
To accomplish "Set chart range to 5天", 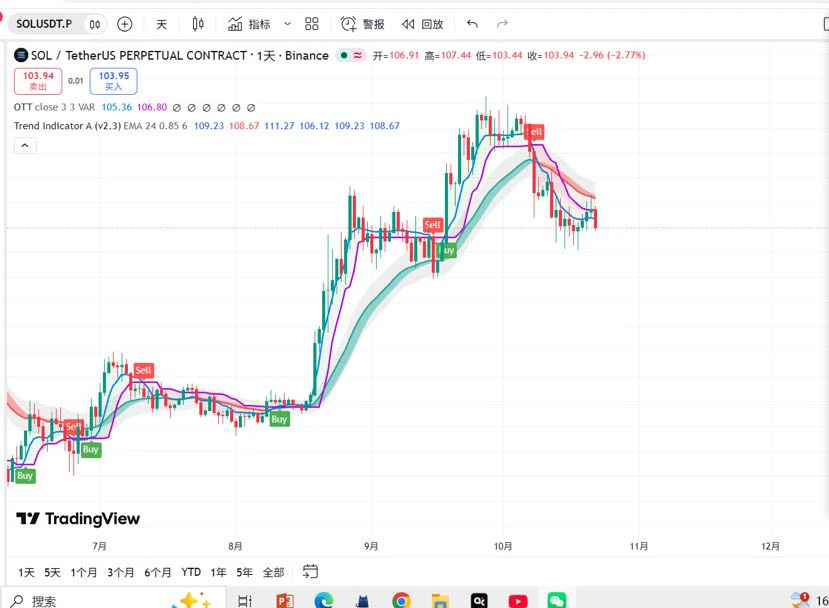I will 52,572.
